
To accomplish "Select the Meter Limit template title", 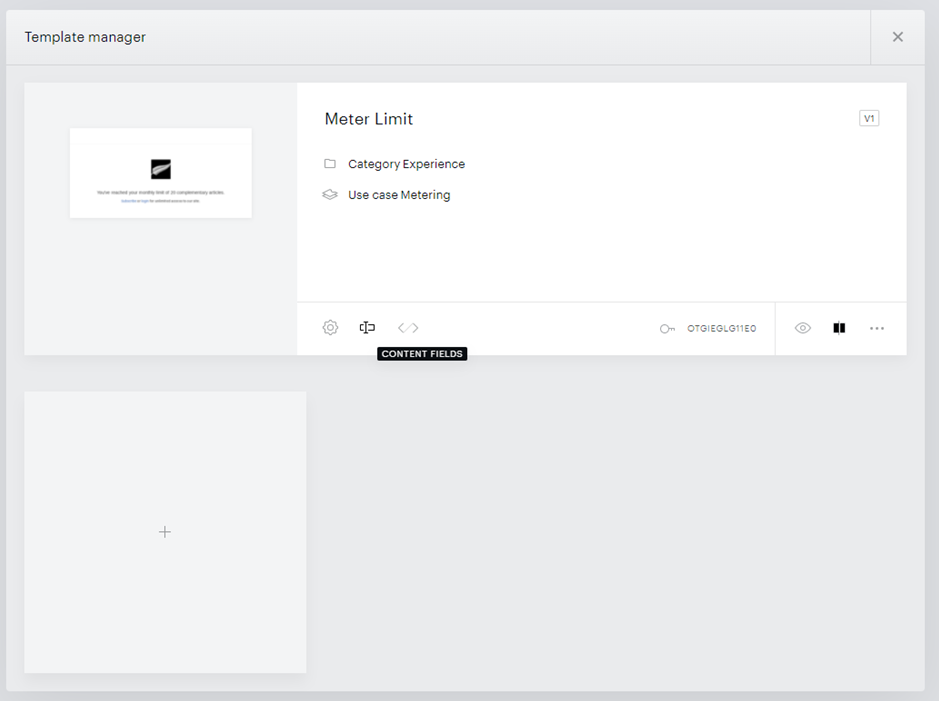I will click(x=369, y=119).
